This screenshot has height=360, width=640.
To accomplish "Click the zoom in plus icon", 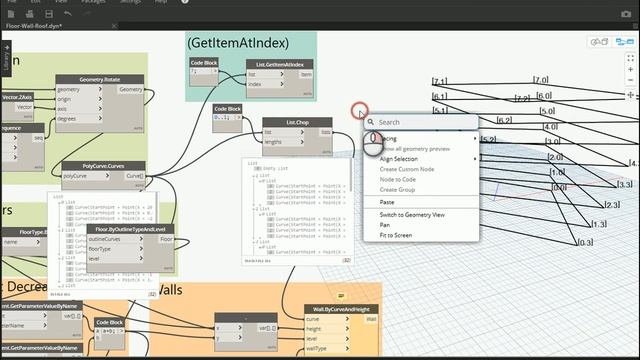I will (x=631, y=69).
